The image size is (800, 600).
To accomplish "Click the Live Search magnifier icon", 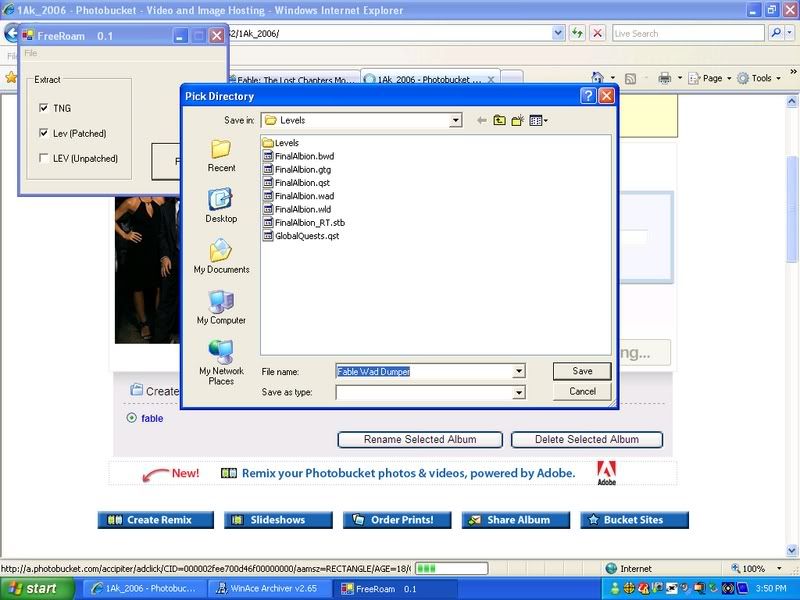I will (x=776, y=33).
